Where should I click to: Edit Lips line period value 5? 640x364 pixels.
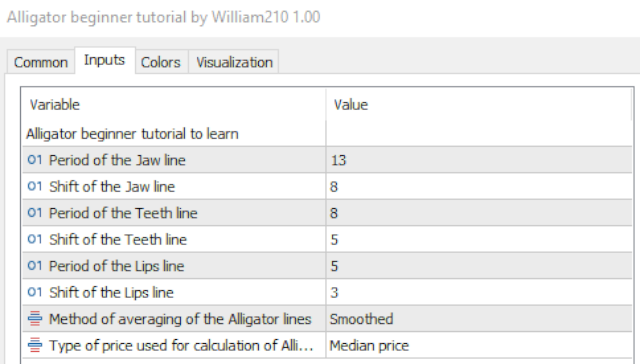479,266
